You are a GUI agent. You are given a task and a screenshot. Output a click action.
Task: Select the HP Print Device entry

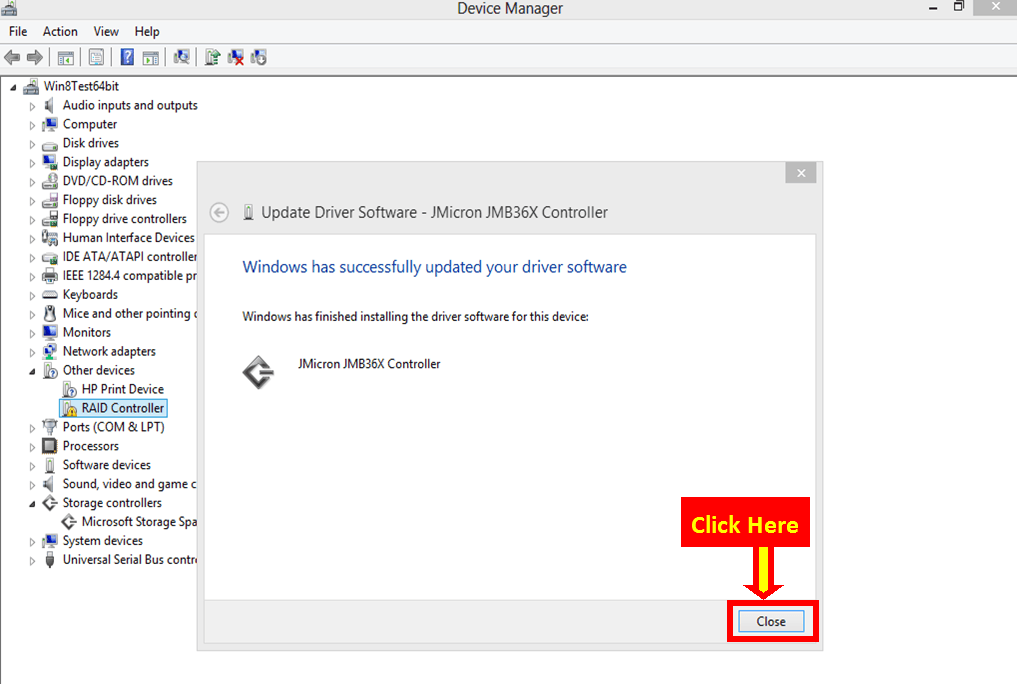click(122, 389)
